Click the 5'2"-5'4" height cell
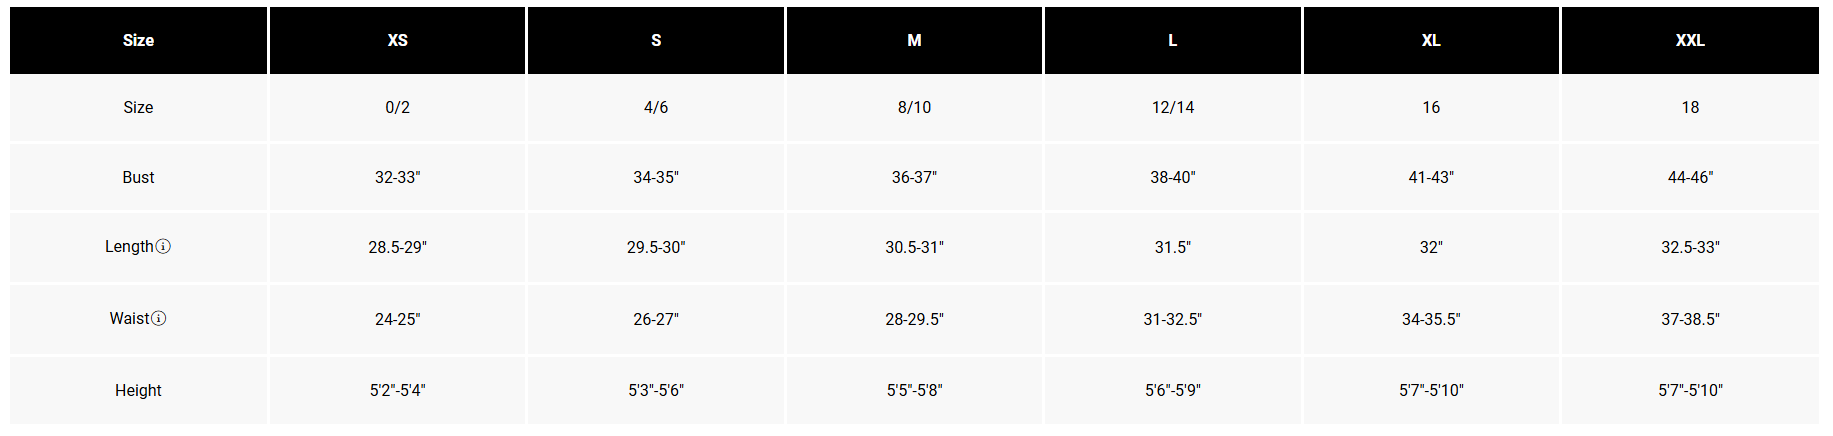The height and width of the screenshot is (436, 1833). (x=397, y=390)
